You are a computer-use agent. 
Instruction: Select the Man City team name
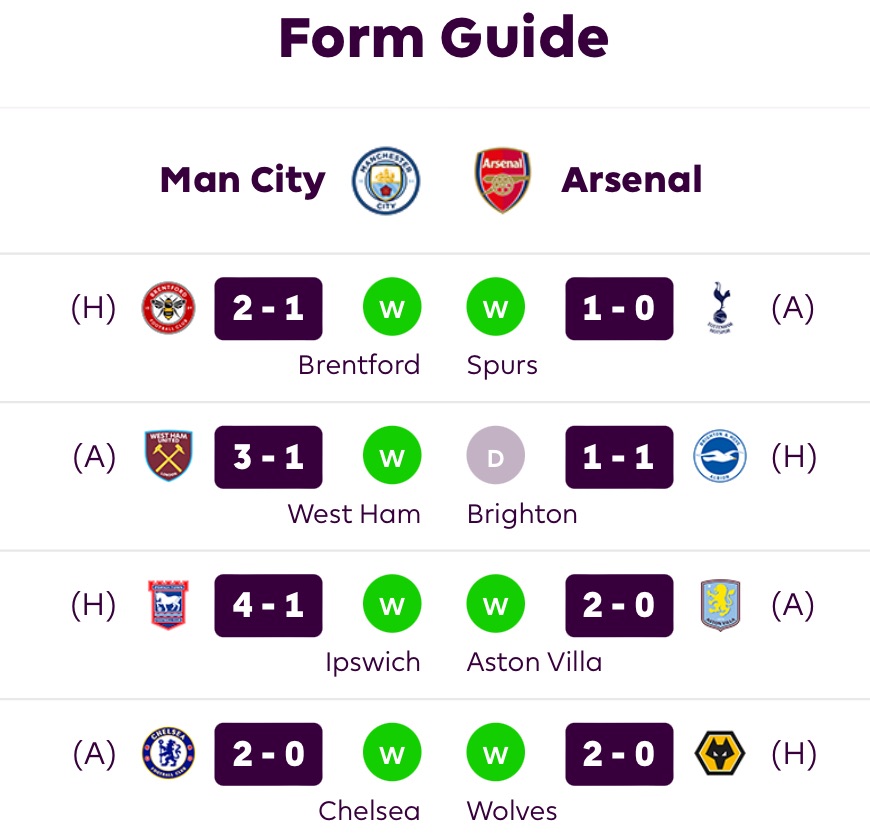[243, 181]
